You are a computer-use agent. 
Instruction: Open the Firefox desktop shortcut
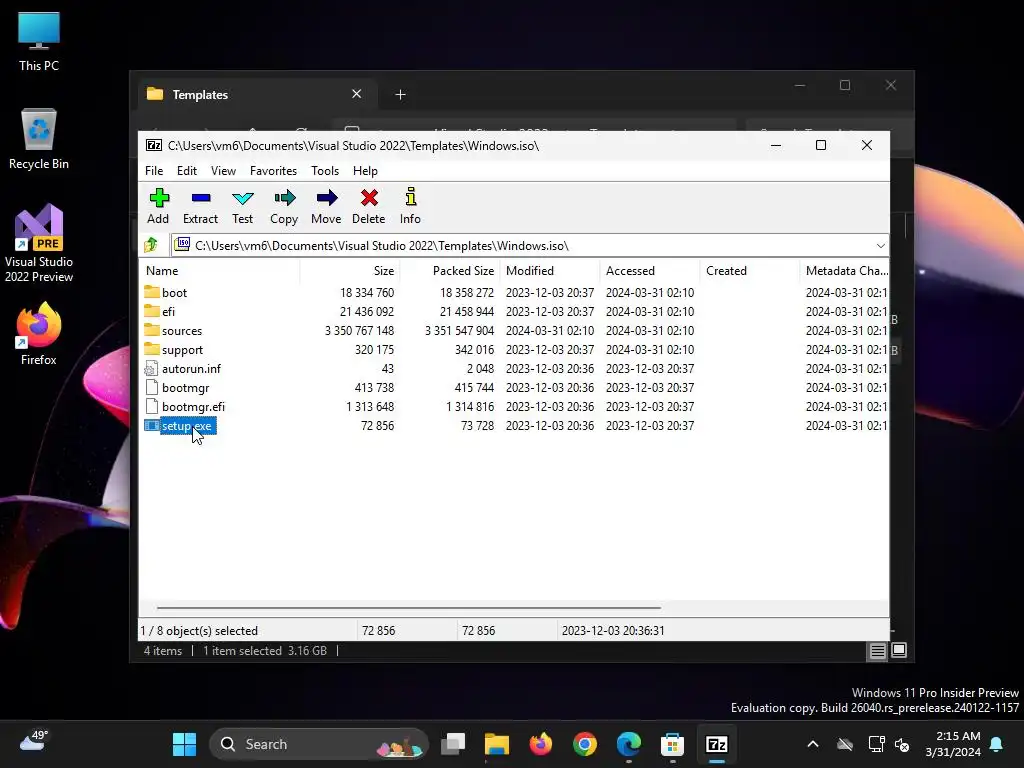click(x=39, y=334)
